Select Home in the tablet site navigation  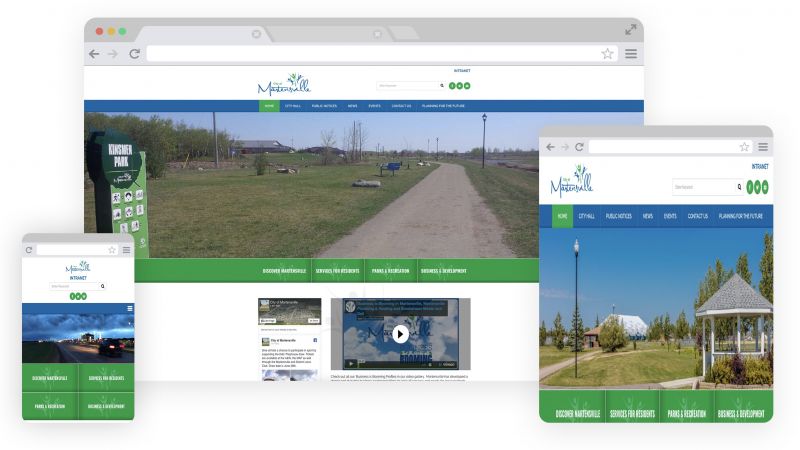point(562,216)
